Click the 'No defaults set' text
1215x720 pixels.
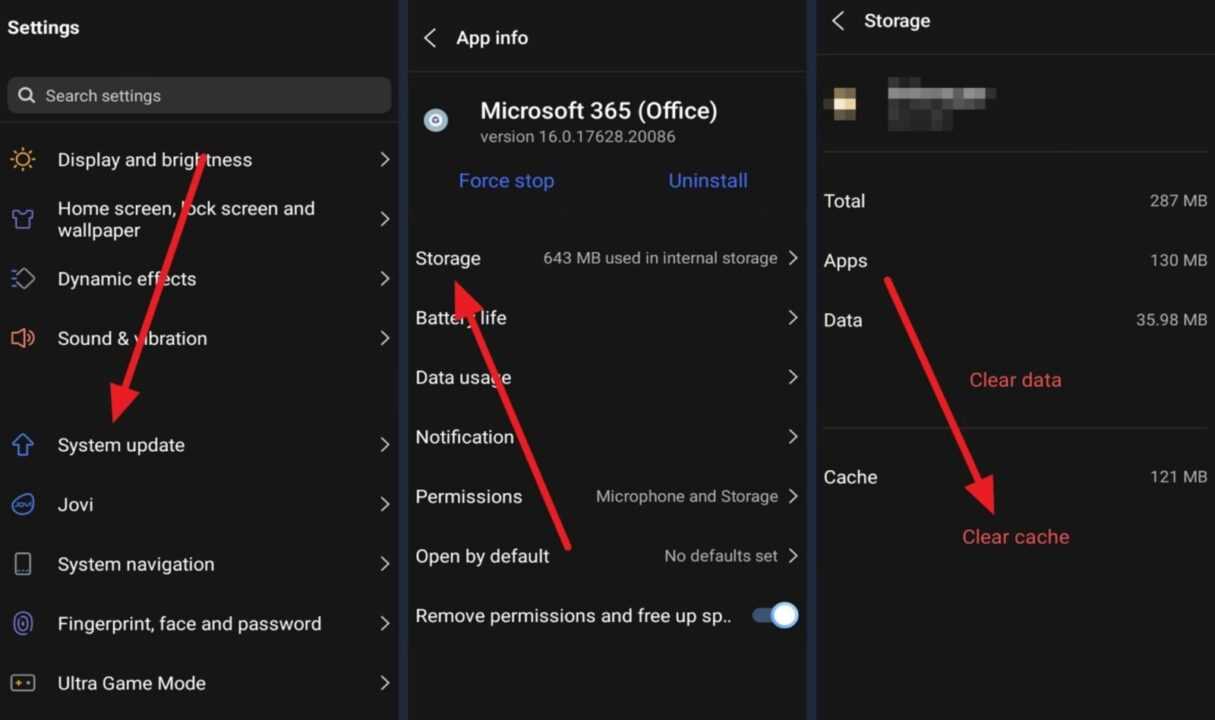[721, 556]
